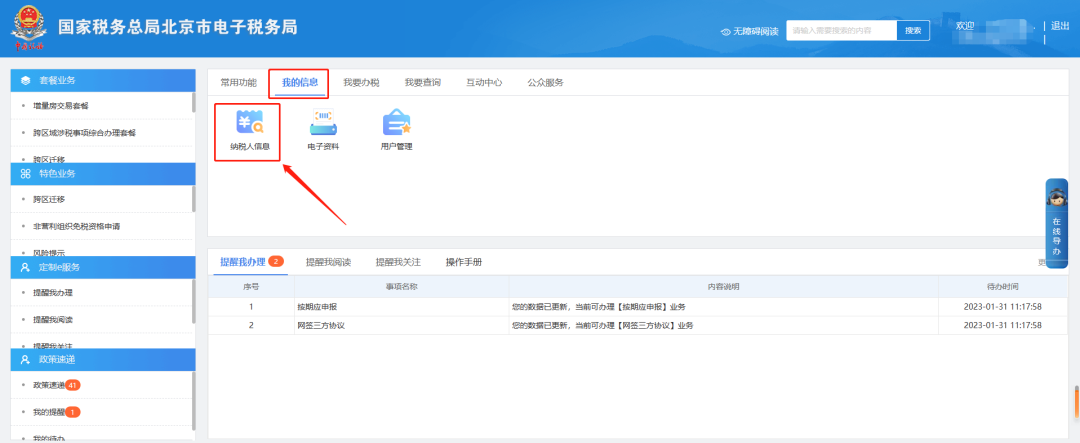1080x443 pixels.
Task: Switch to the 公众服务 tab
Action: coord(546,83)
